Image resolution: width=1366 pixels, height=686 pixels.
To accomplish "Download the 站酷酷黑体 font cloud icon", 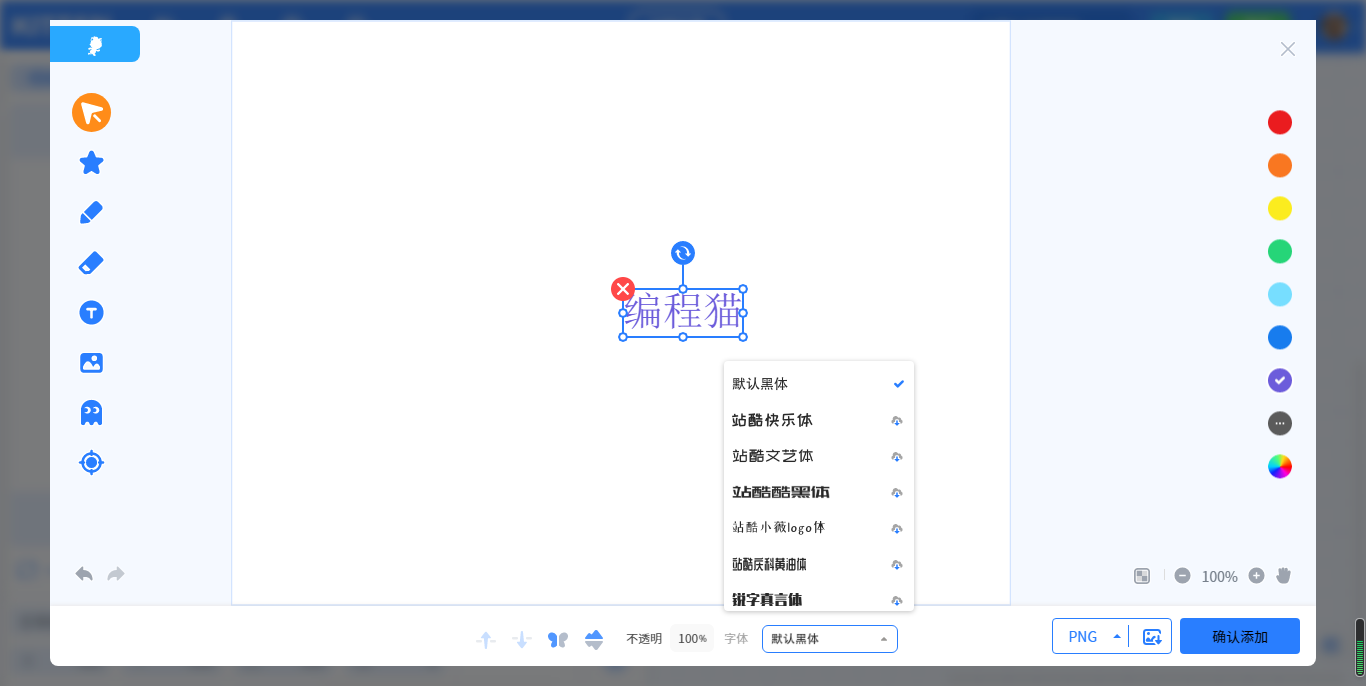I will [x=897, y=493].
